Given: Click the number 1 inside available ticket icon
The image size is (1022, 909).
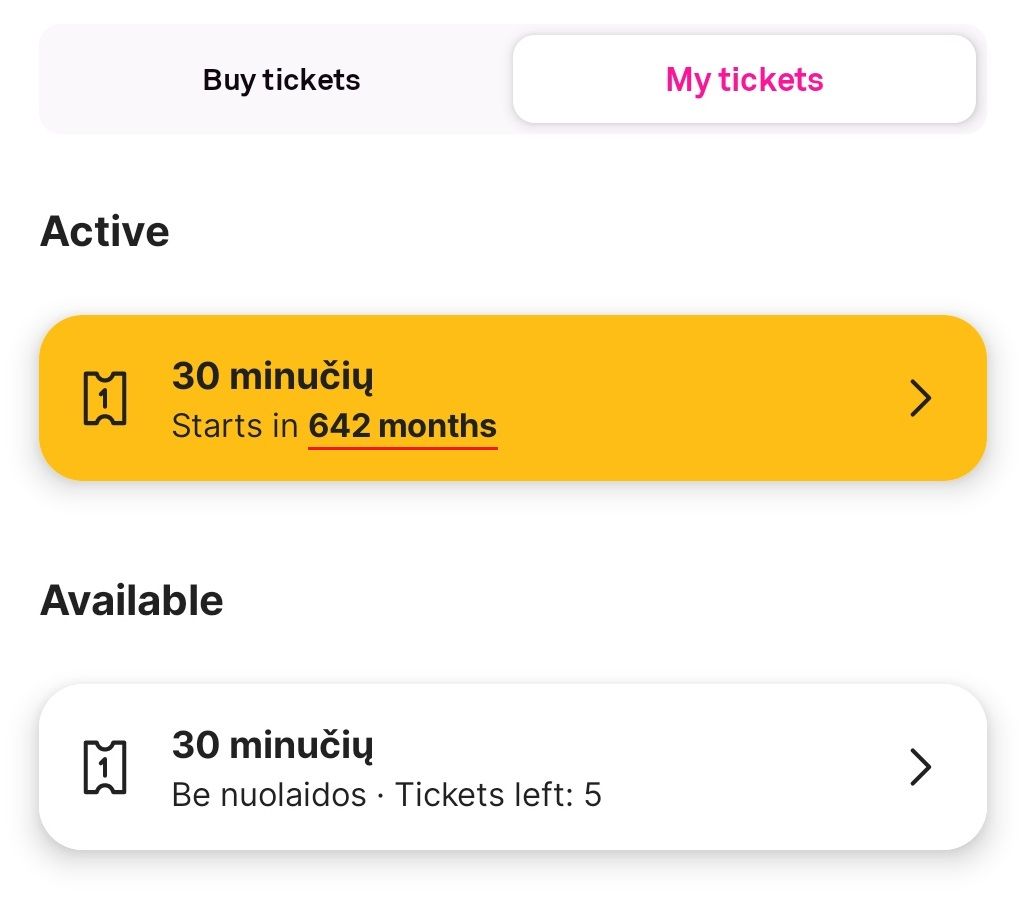Looking at the screenshot, I should (x=104, y=768).
